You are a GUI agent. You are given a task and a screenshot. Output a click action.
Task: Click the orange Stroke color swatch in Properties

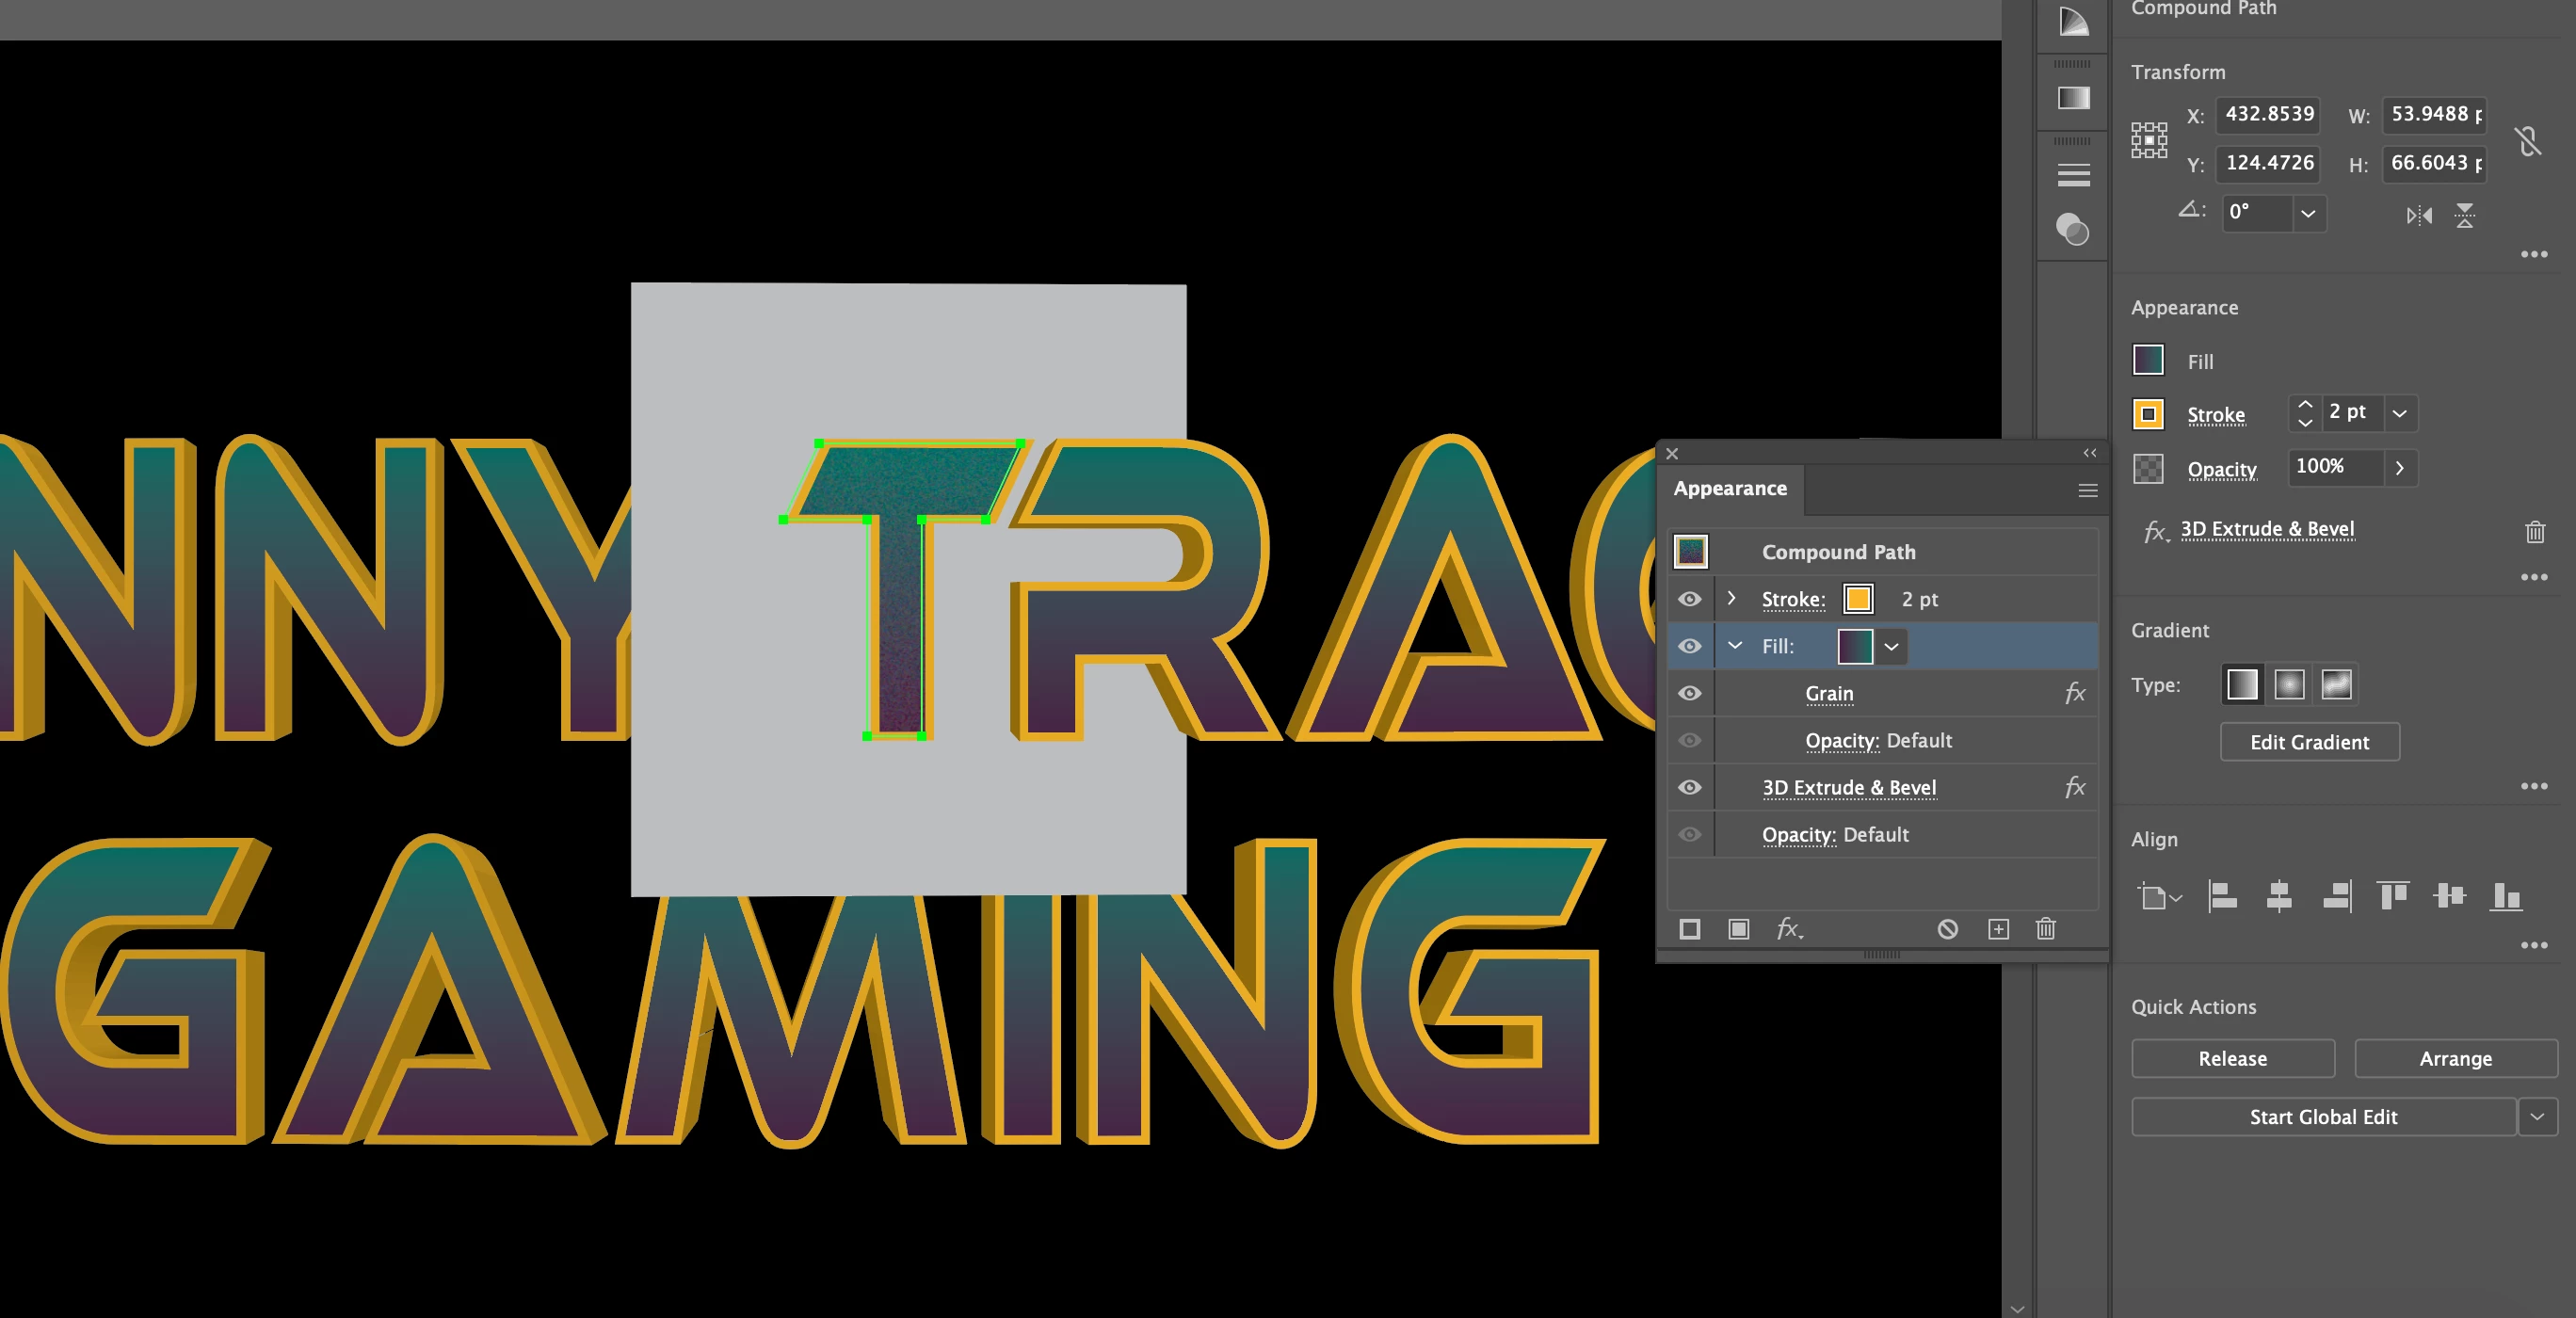[x=2147, y=413]
